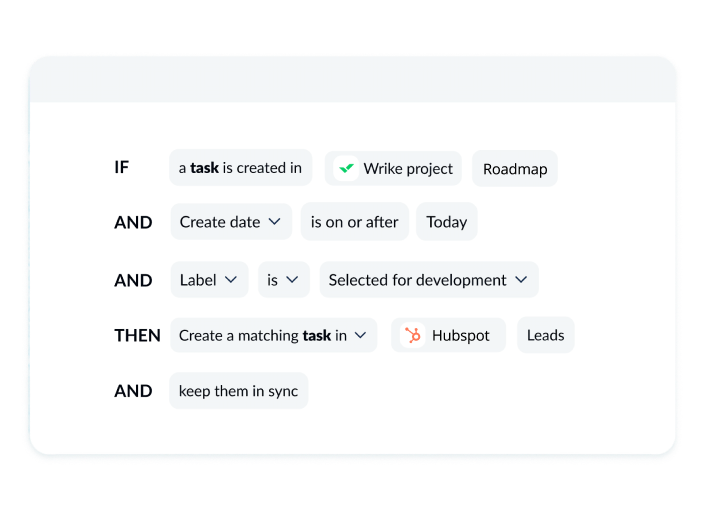Click the Hubspot tool chip
704x512 pixels.
point(448,335)
